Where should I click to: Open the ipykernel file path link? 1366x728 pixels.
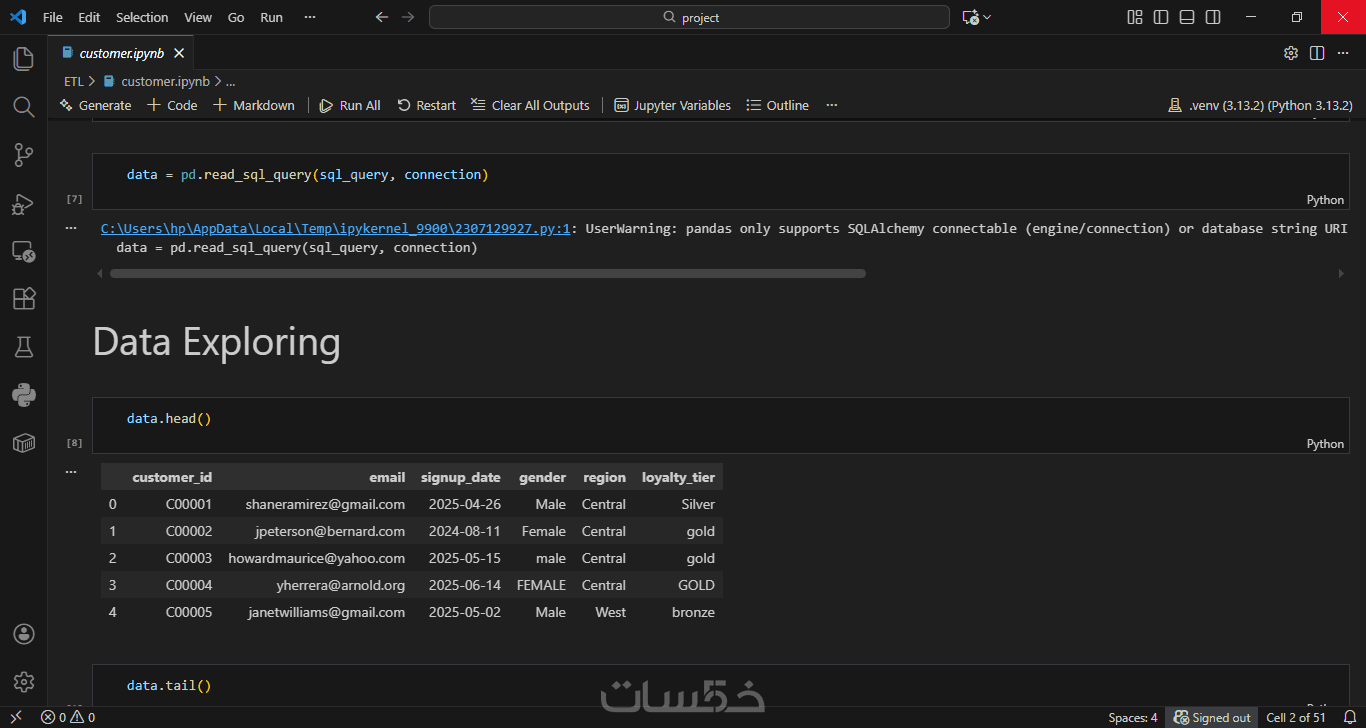335,228
